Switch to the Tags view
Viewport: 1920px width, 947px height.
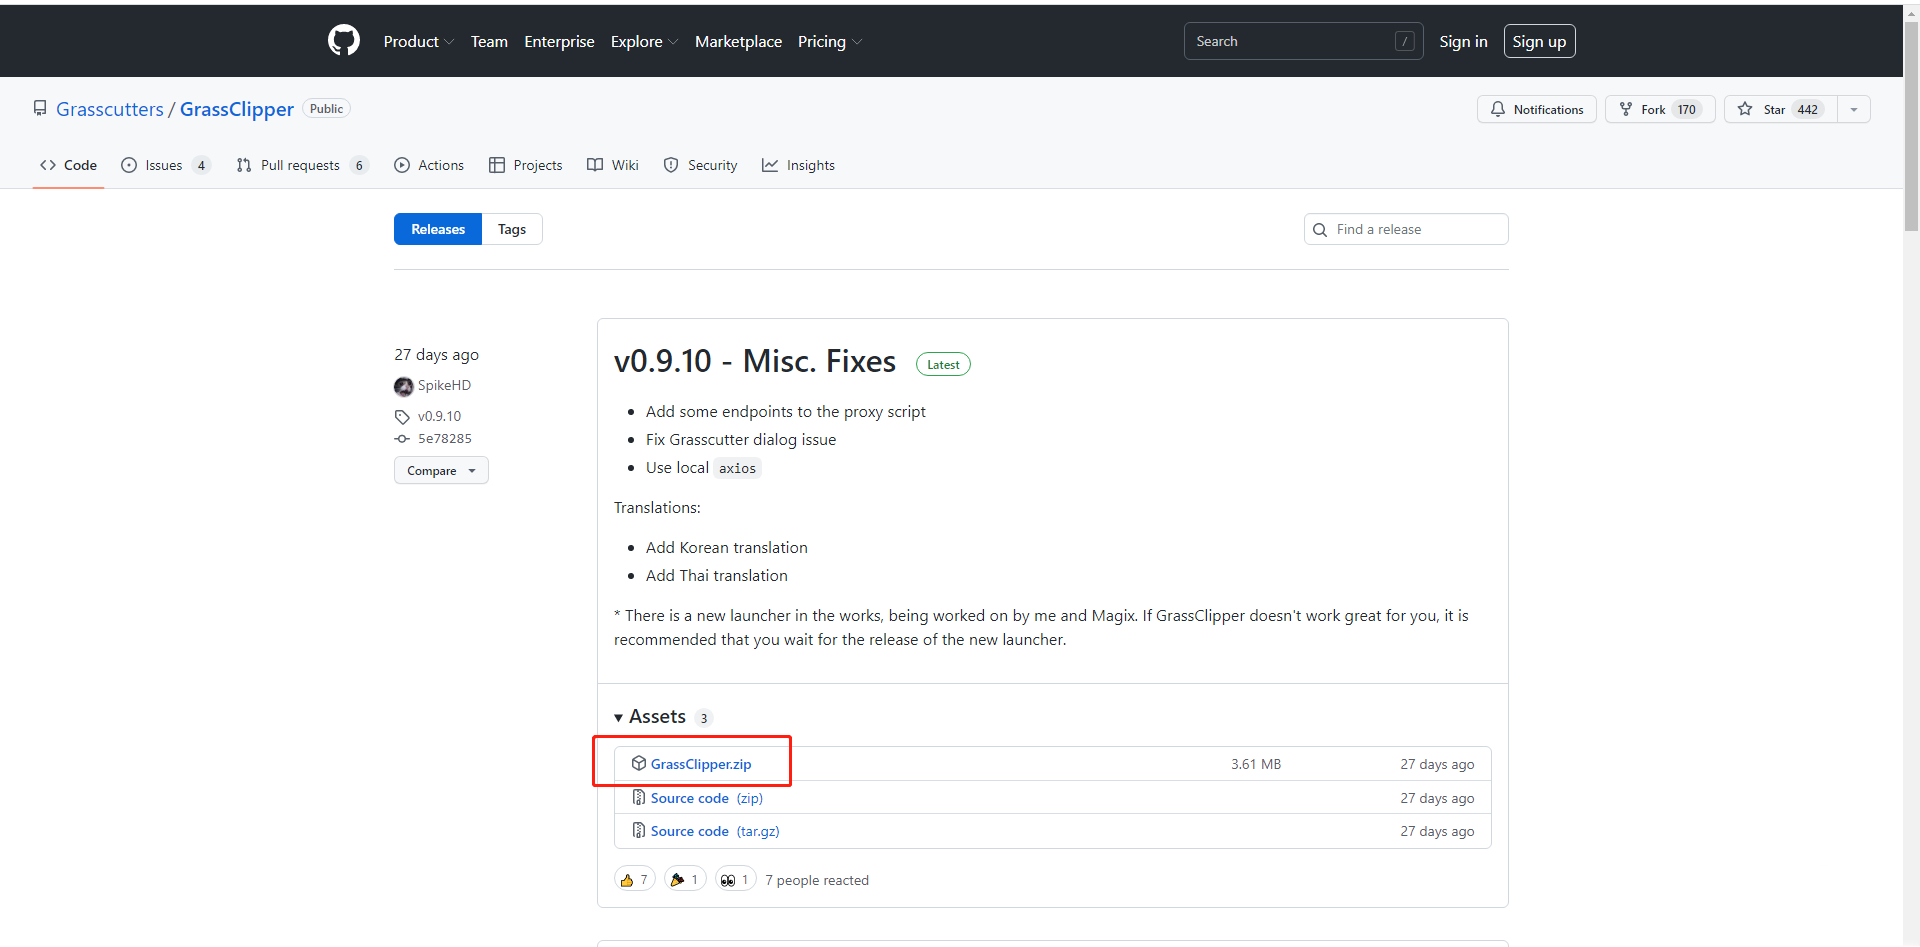click(x=512, y=229)
